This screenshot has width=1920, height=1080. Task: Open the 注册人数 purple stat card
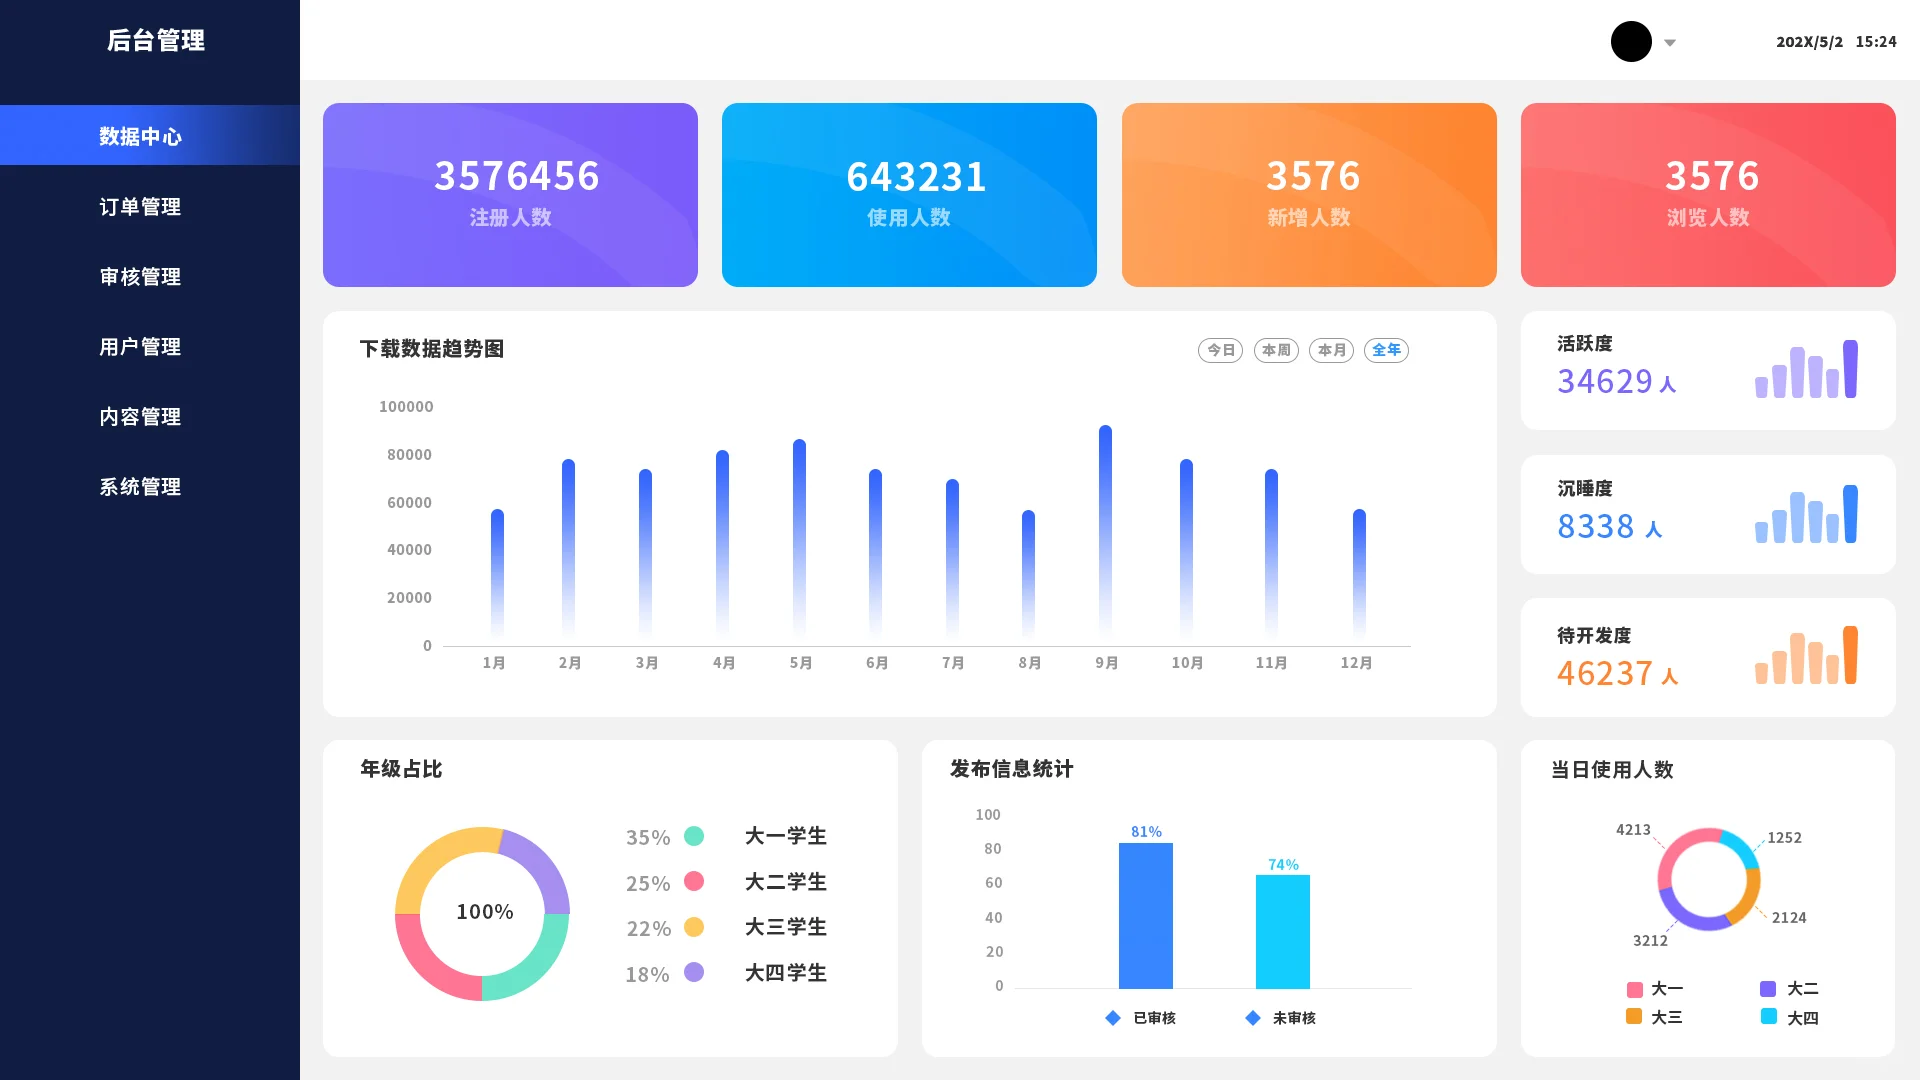(510, 195)
